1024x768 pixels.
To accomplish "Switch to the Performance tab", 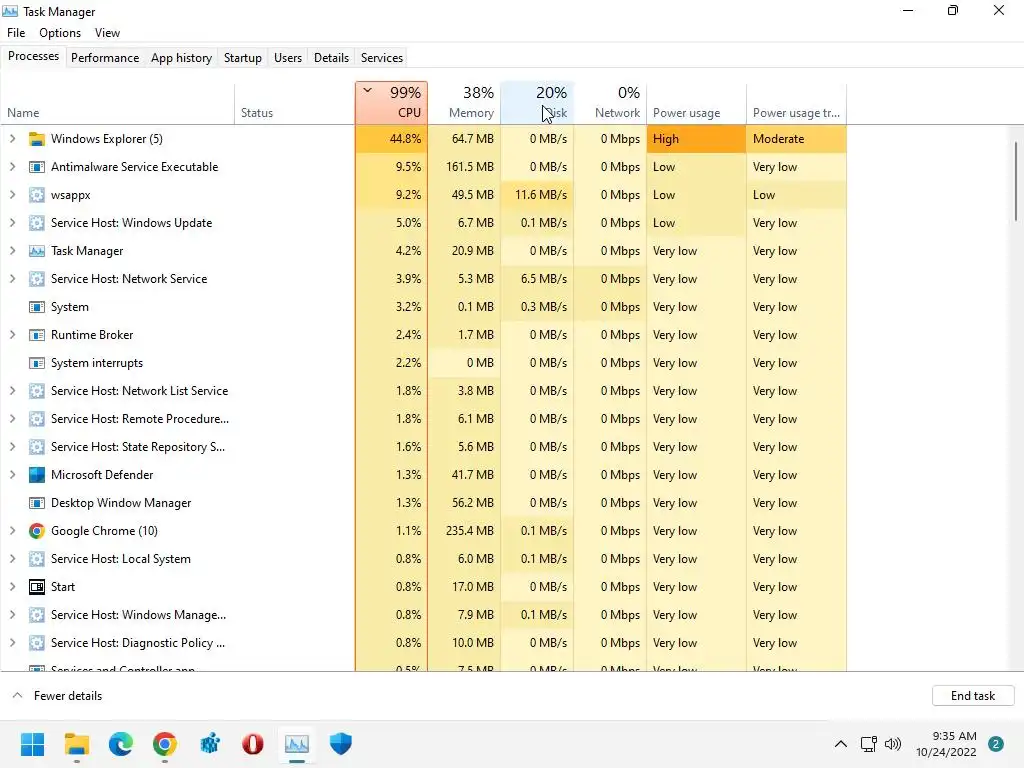I will [105, 57].
